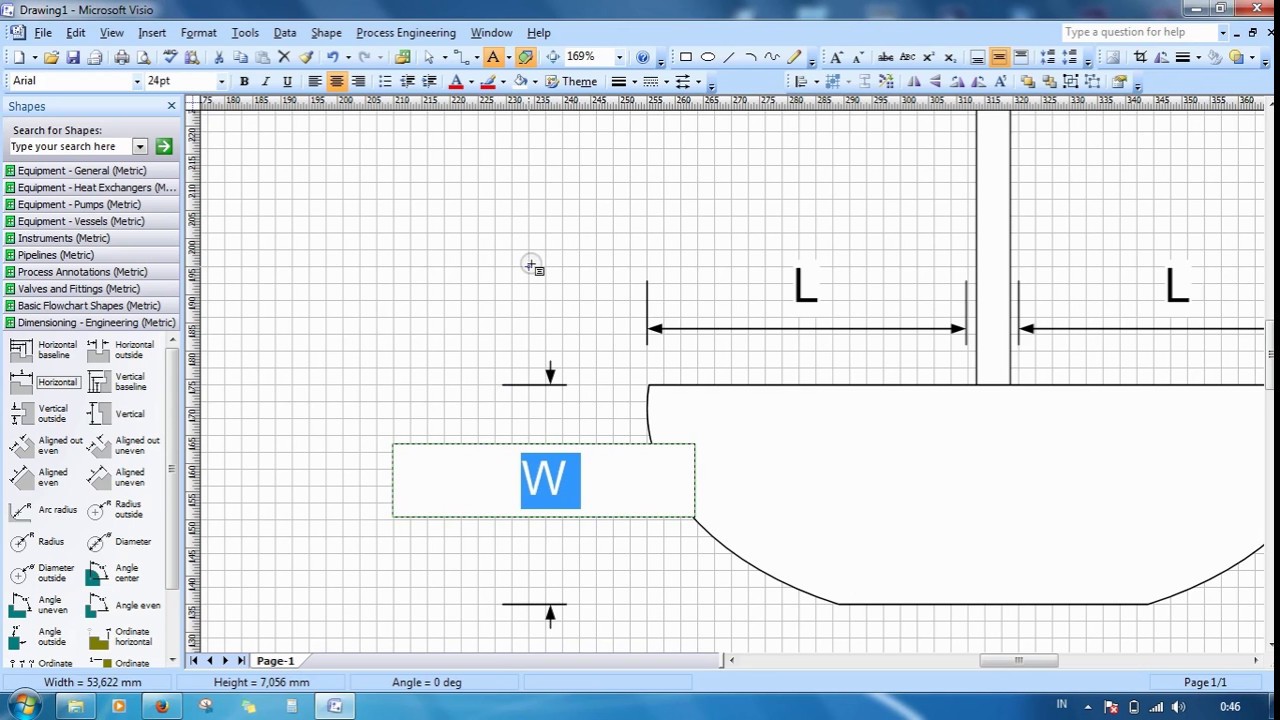Image resolution: width=1280 pixels, height=720 pixels.
Task: Open text color picker (red A)
Action: click(456, 81)
